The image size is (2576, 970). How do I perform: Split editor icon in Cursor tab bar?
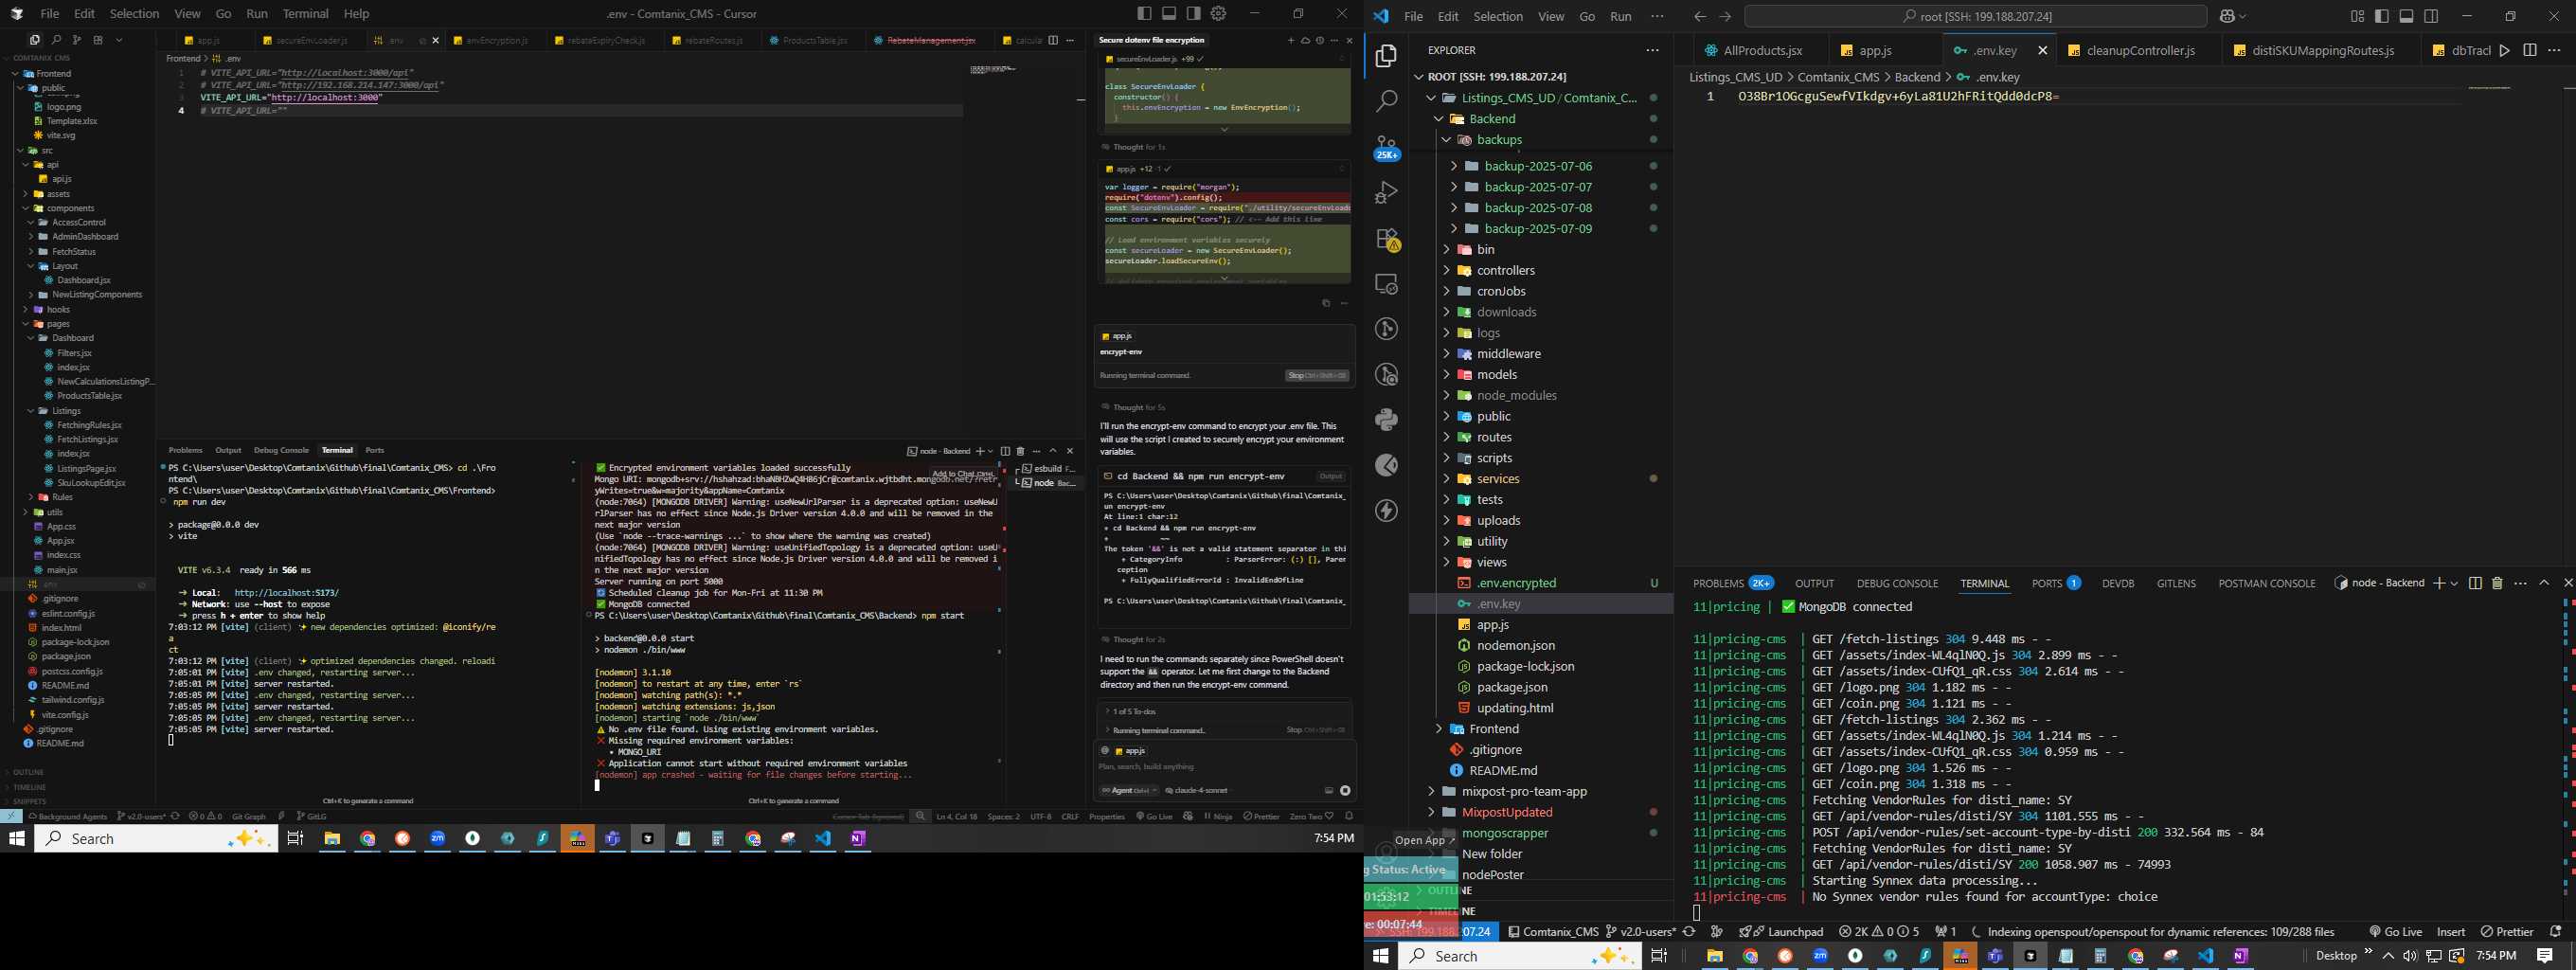(x=1053, y=40)
